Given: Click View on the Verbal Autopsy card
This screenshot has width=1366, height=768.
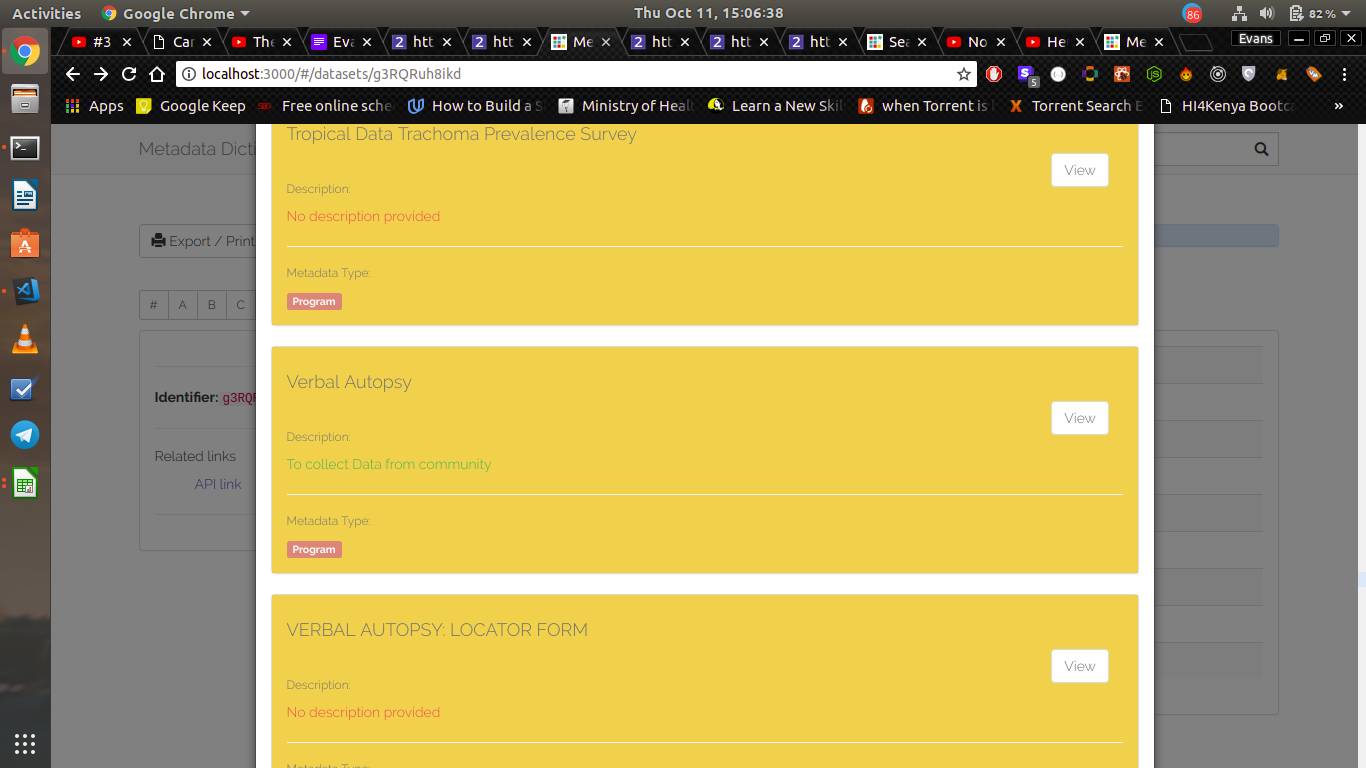Looking at the screenshot, I should tap(1080, 418).
